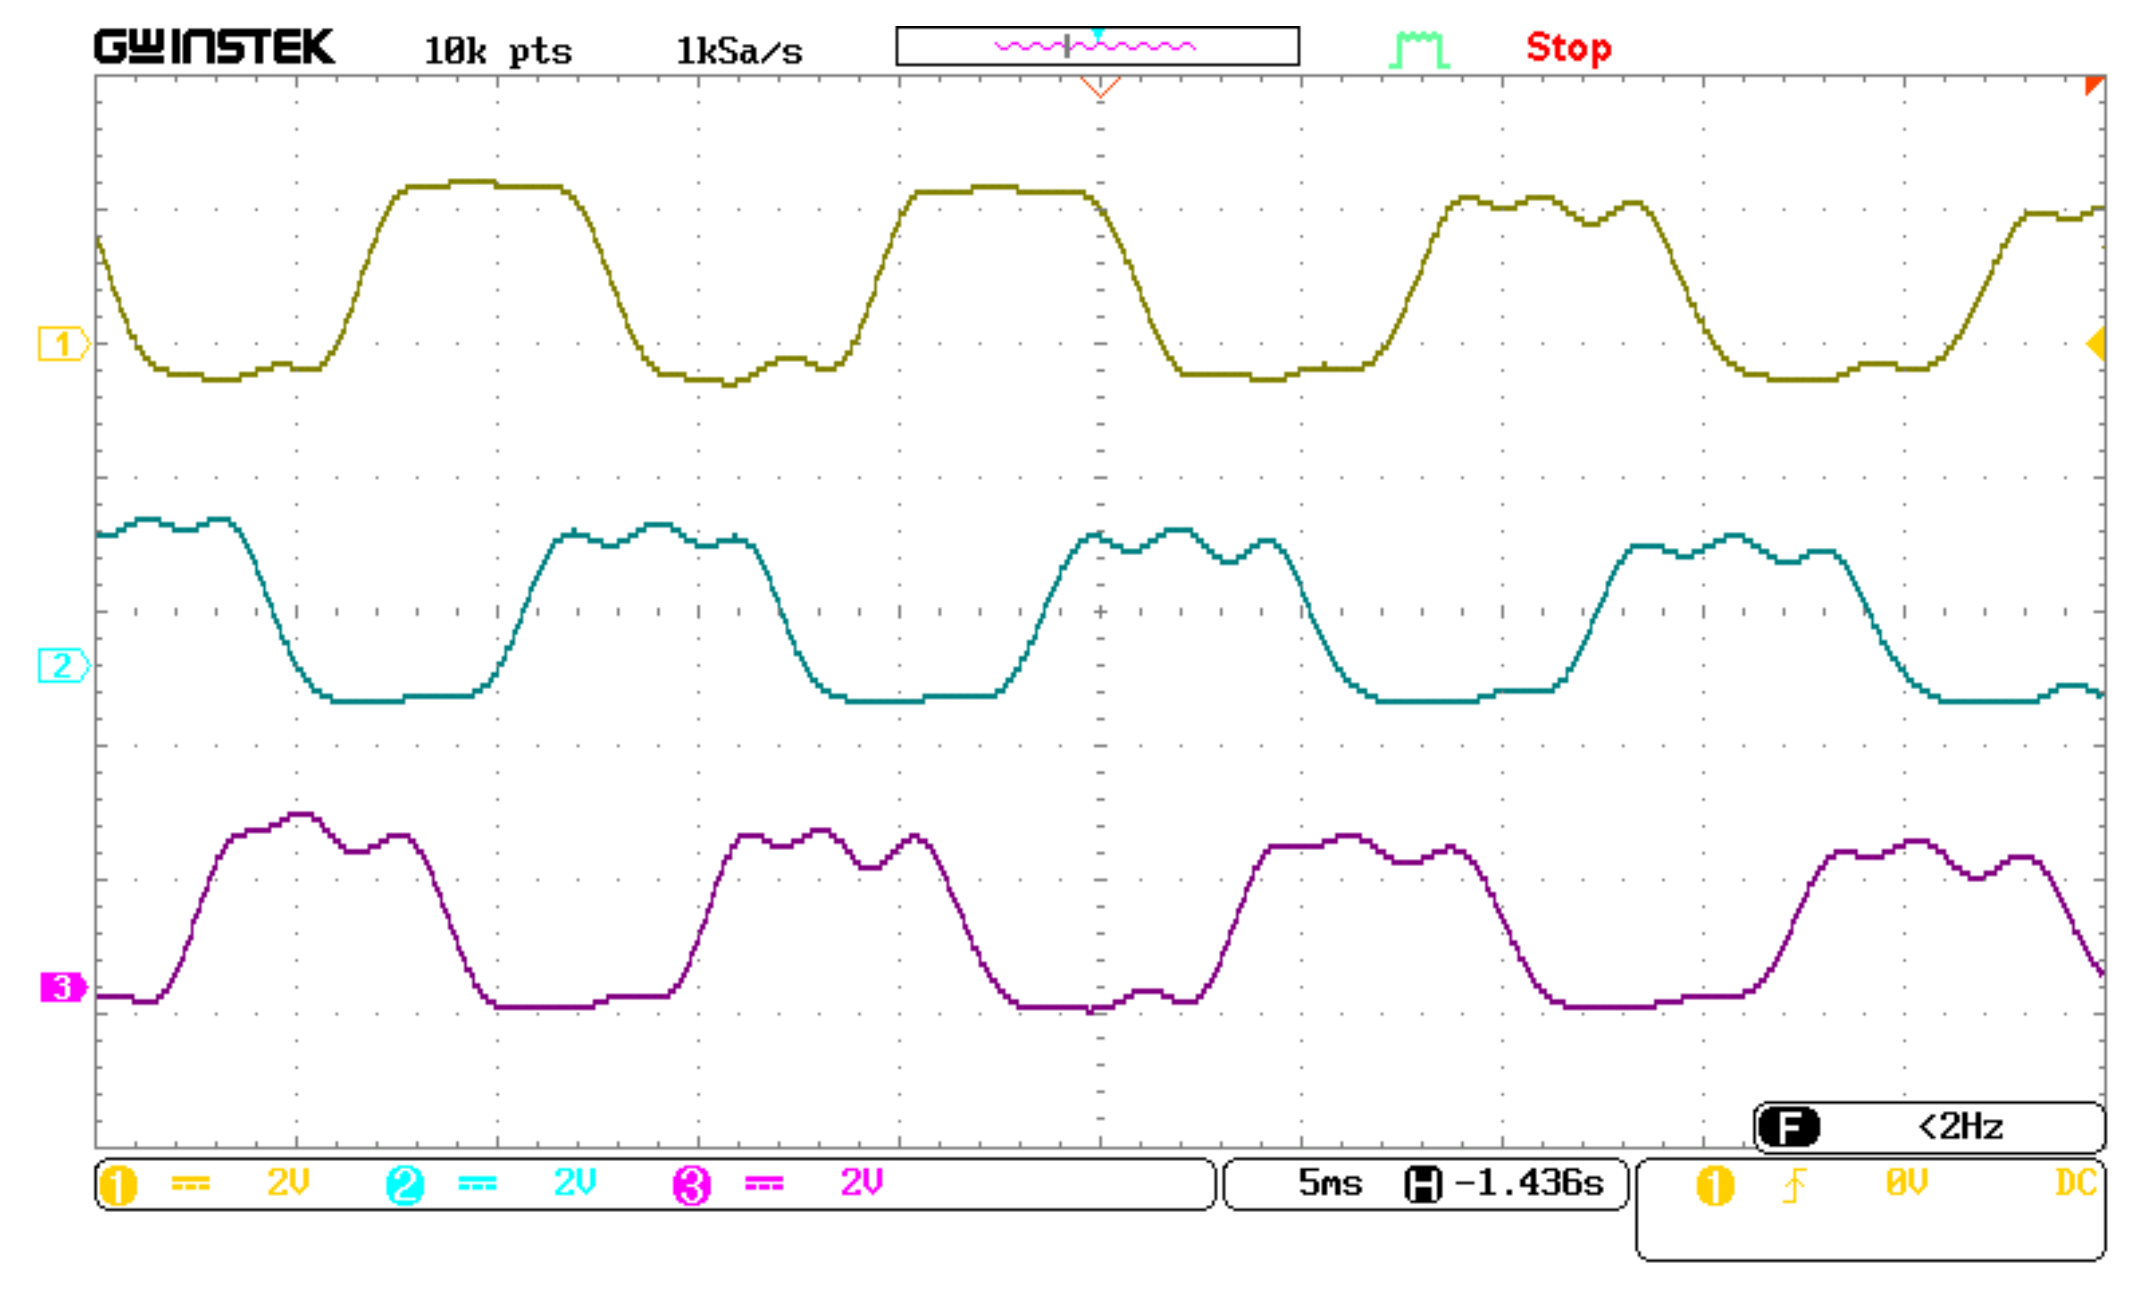Click the waveform memory overview bar

(1097, 46)
